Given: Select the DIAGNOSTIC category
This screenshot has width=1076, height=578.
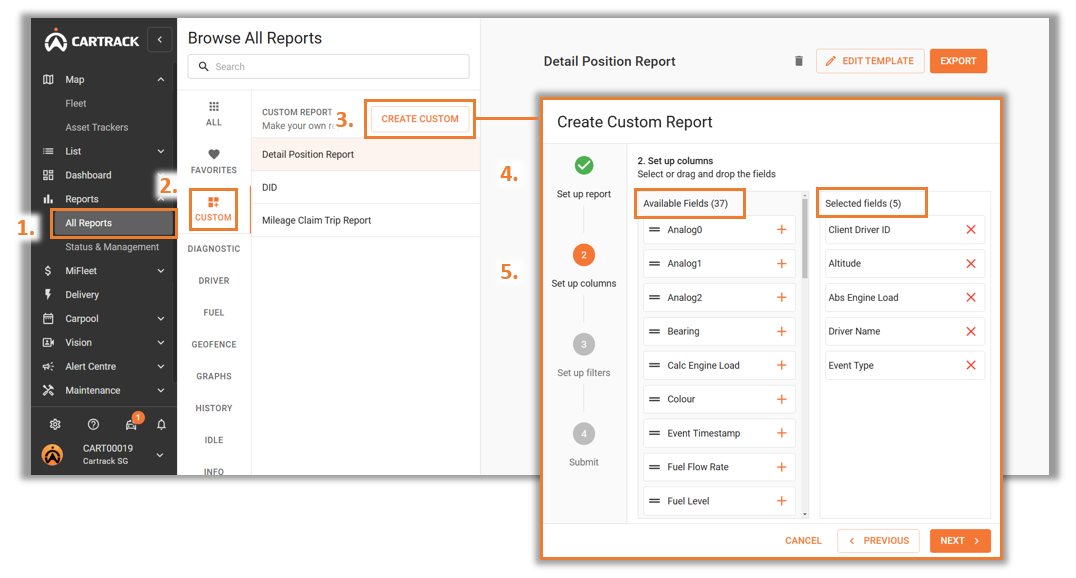Looking at the screenshot, I should (x=214, y=249).
